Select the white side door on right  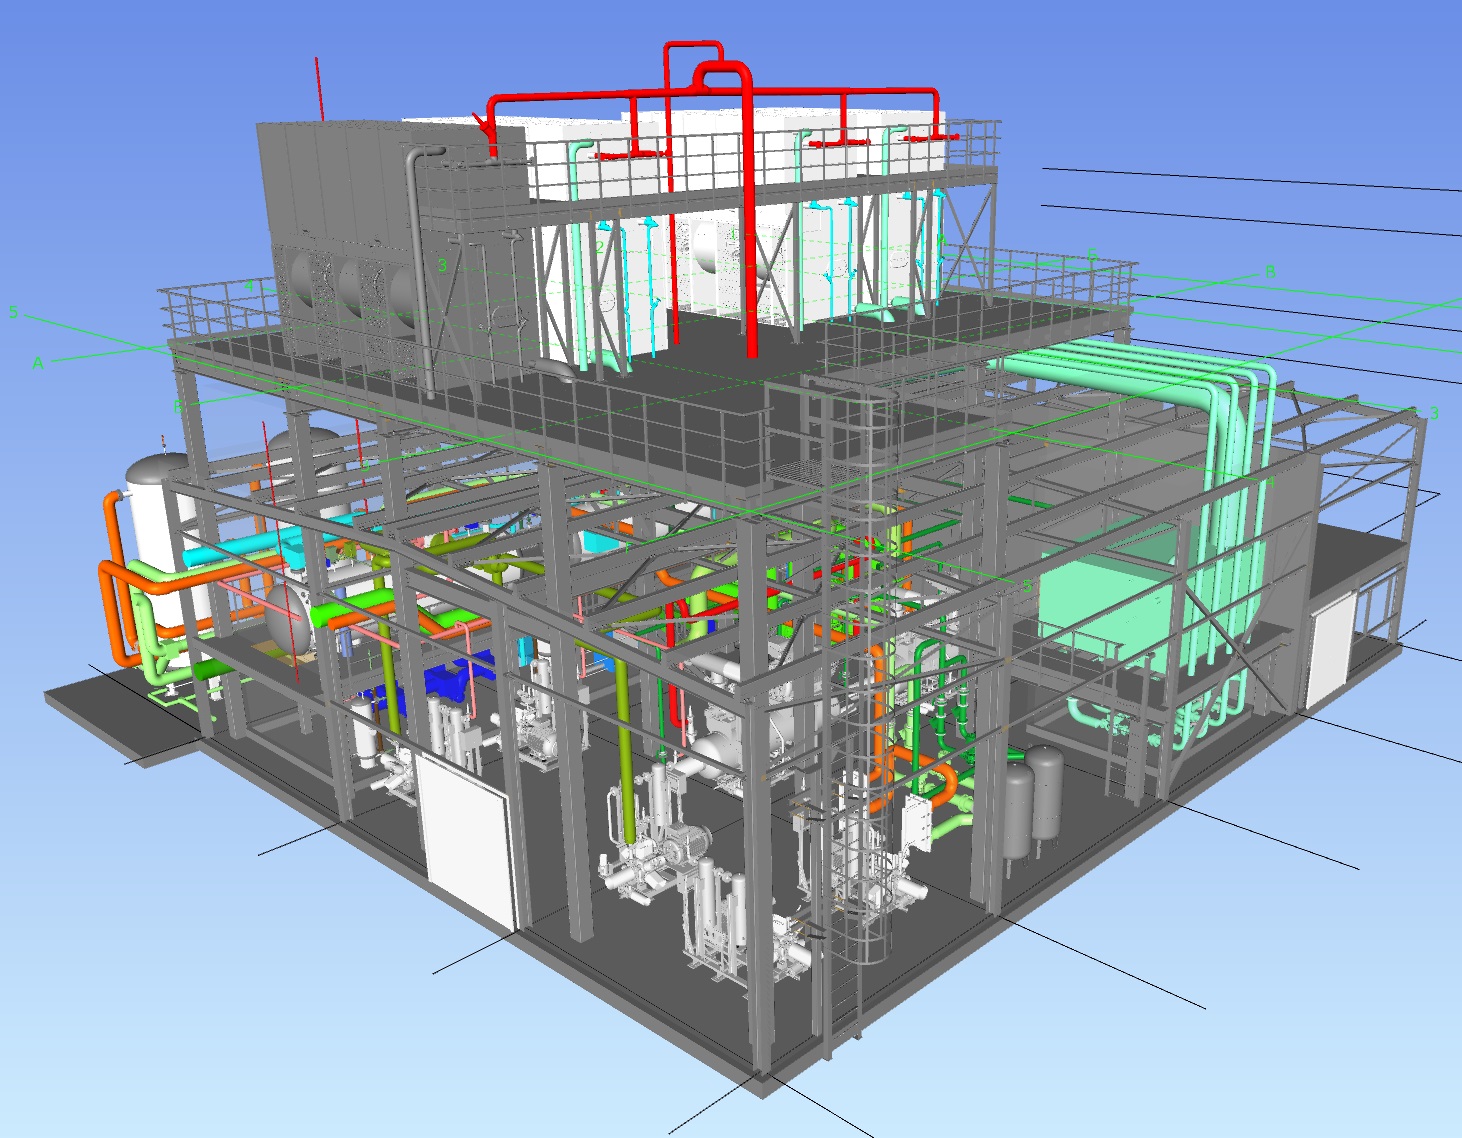[1329, 650]
